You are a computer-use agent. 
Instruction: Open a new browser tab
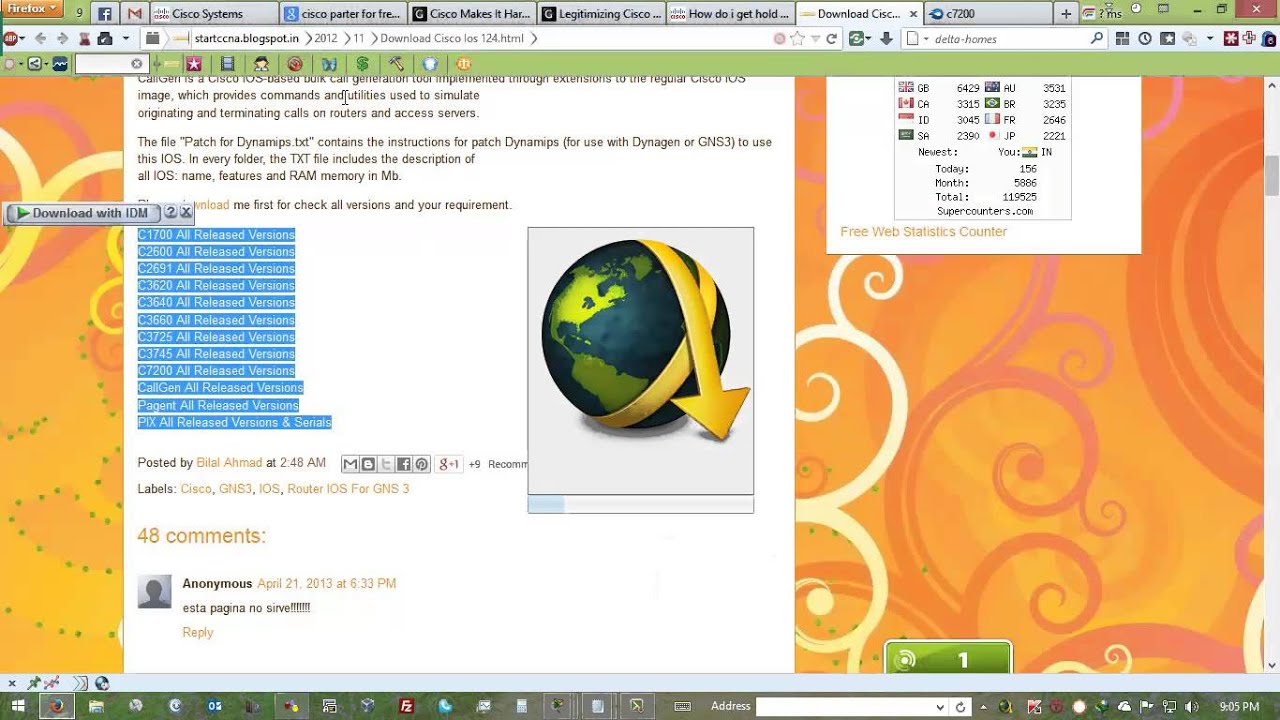[x=1066, y=14]
